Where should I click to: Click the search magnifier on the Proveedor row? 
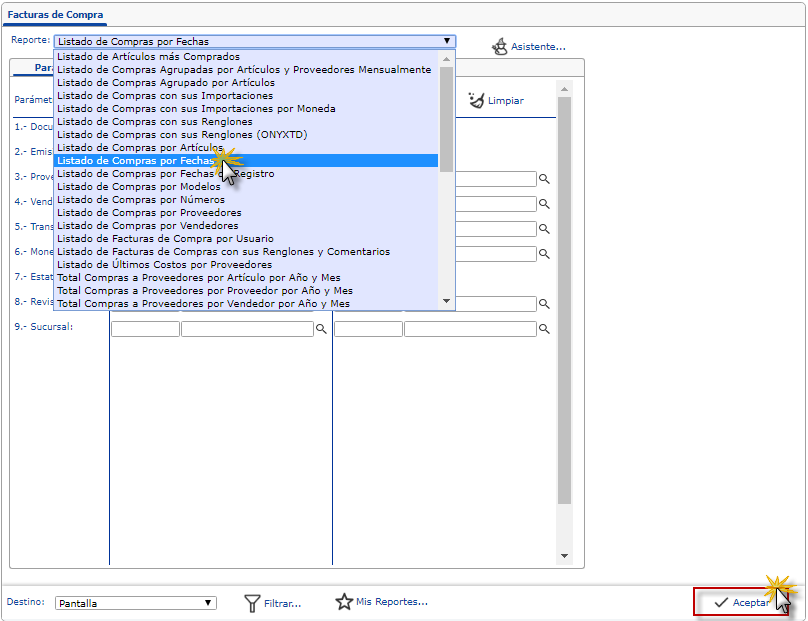tap(544, 179)
